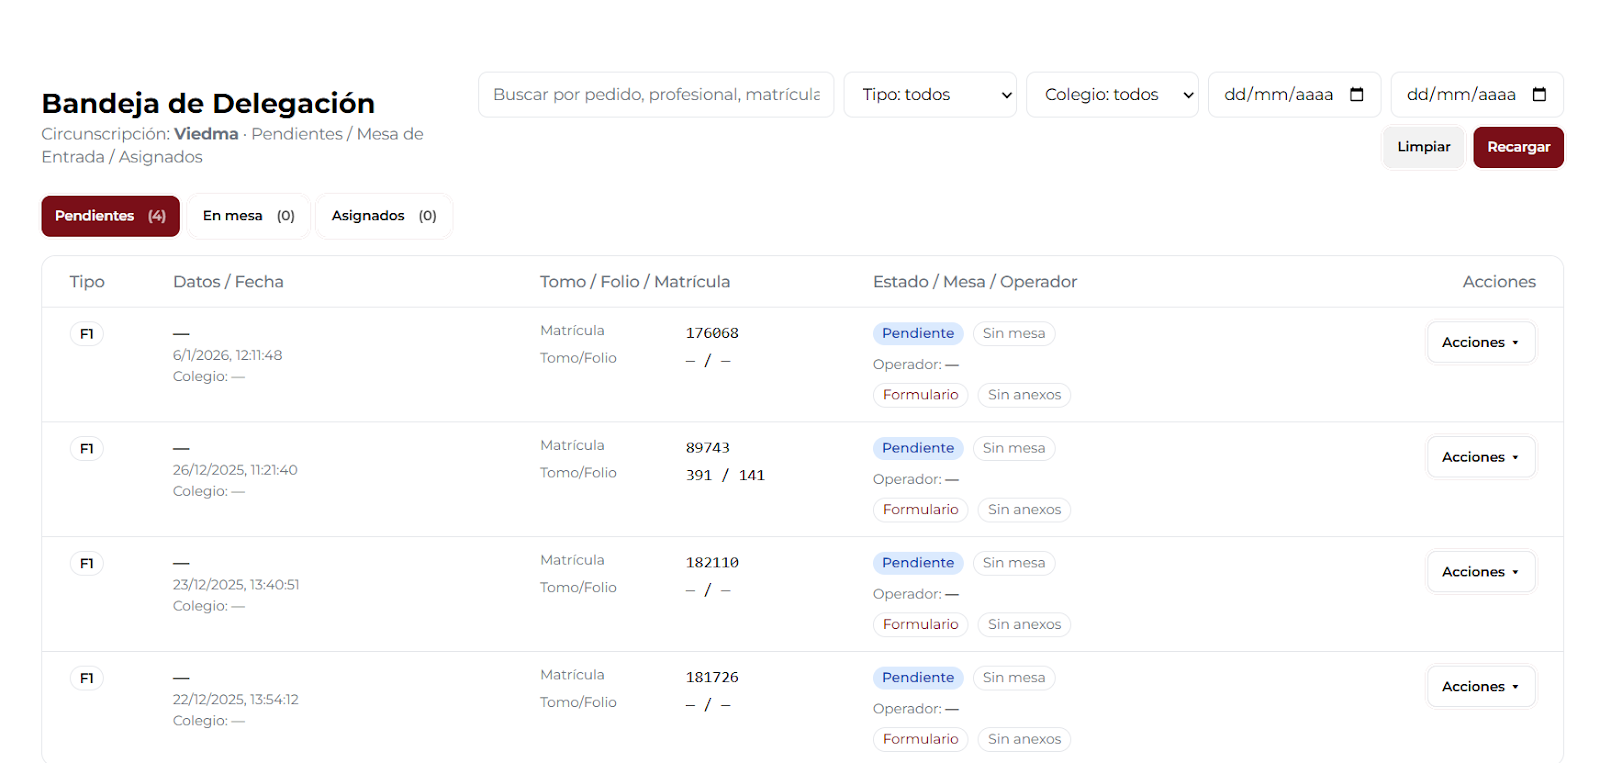Expand the 'Colegio: todos' dropdown
The image size is (1600, 763).
pos(1112,95)
